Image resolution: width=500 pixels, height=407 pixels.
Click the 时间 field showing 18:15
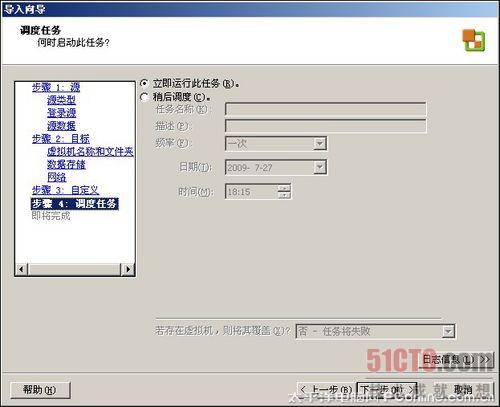click(x=252, y=192)
